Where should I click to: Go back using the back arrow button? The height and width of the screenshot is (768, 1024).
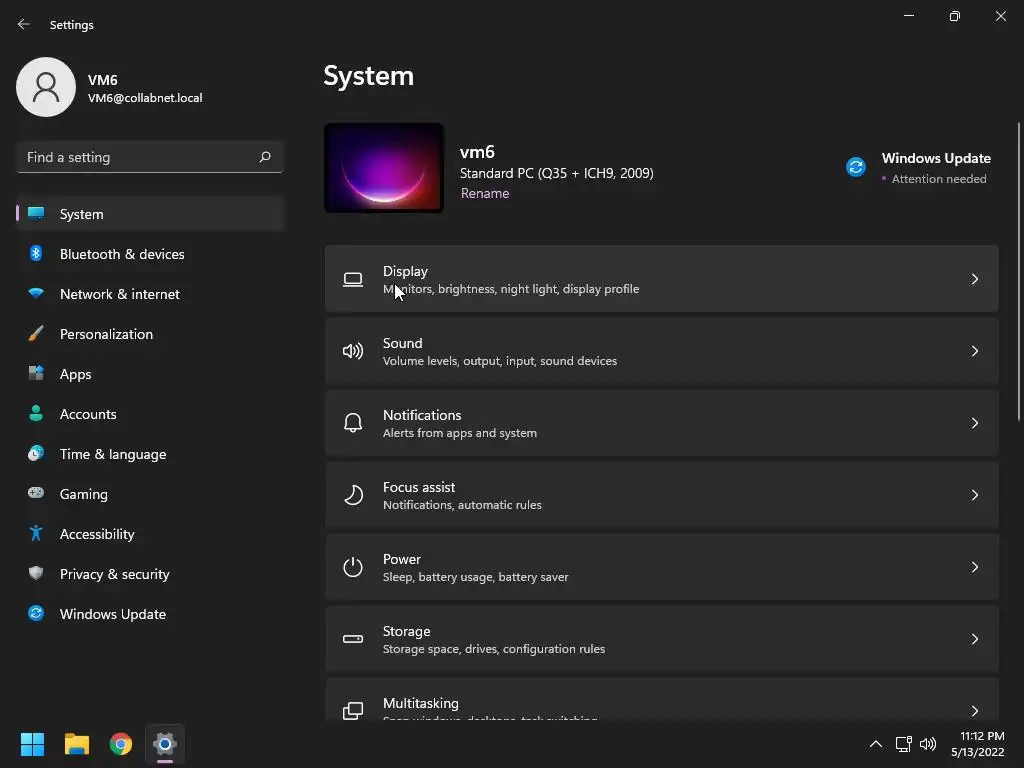click(24, 24)
